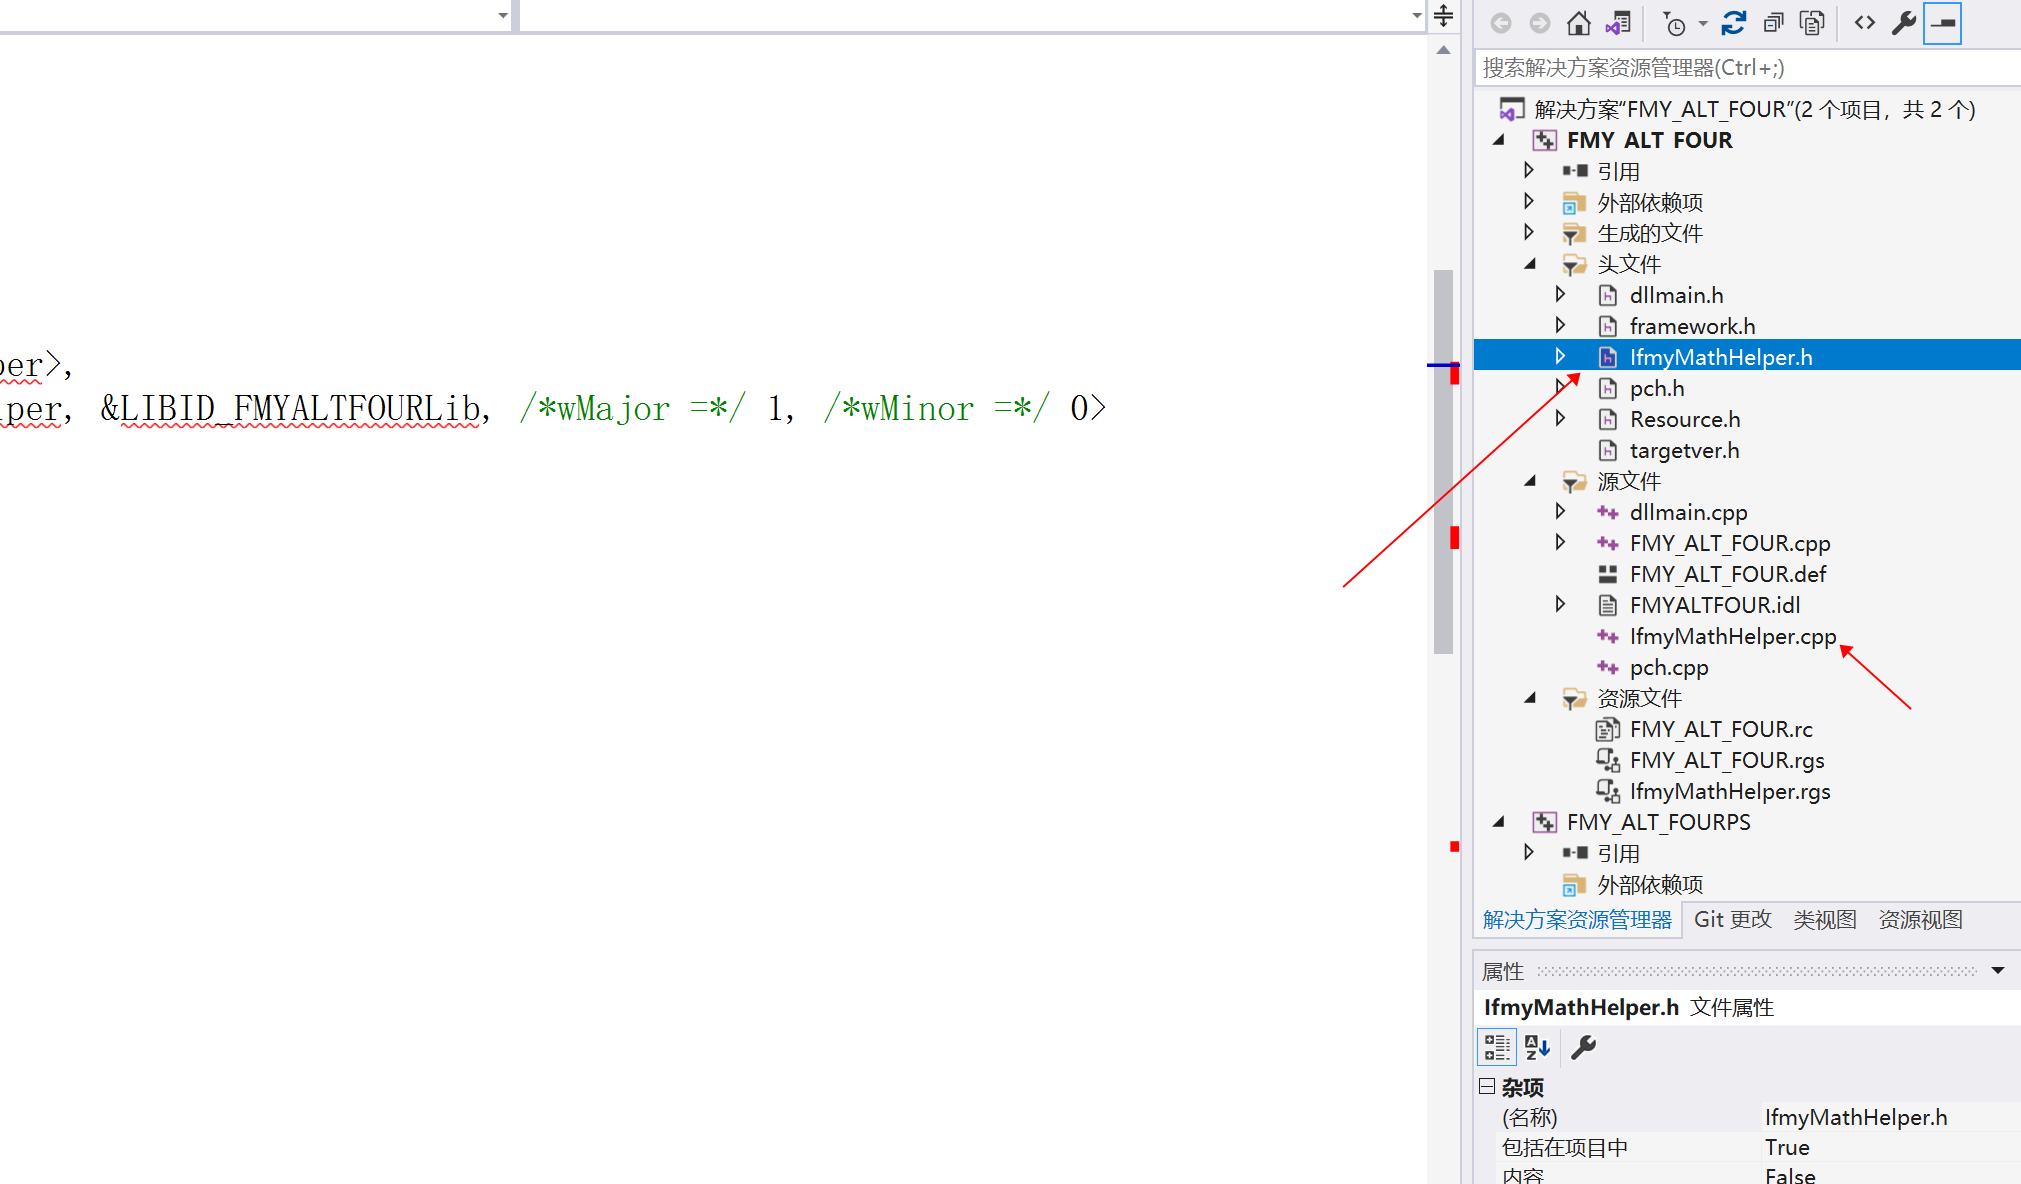Select FMY_ALT_FOUR.rc resource file icon
The image size is (2021, 1184).
(x=1608, y=729)
